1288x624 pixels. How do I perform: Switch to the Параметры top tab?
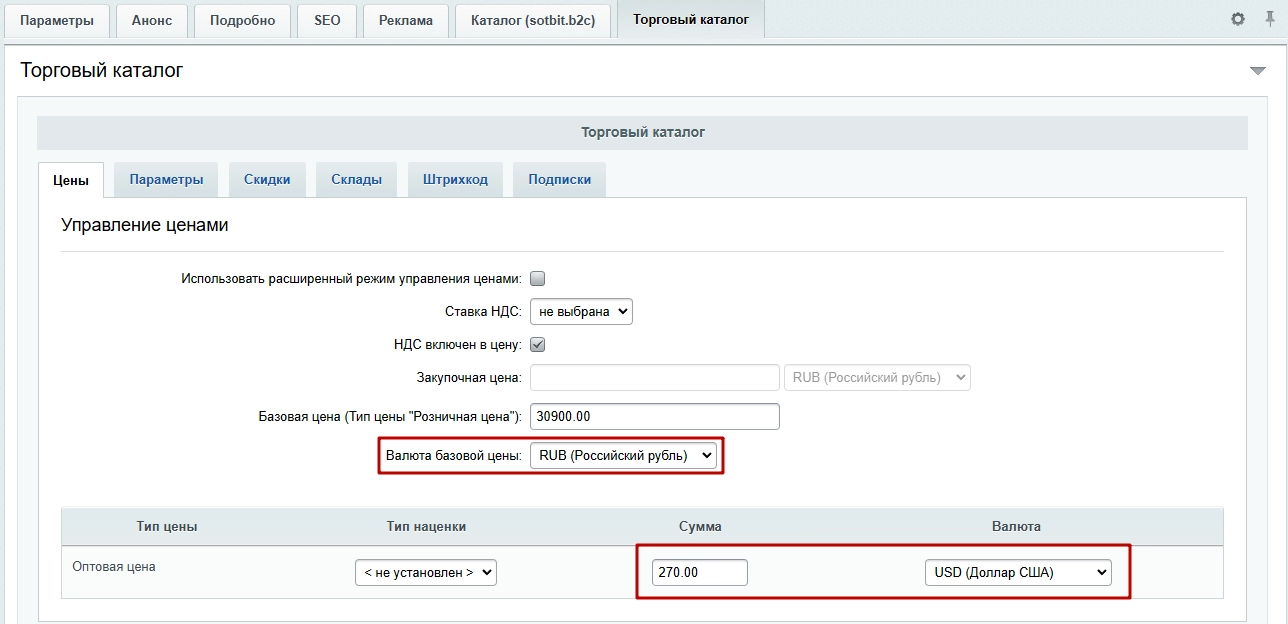(x=57, y=20)
